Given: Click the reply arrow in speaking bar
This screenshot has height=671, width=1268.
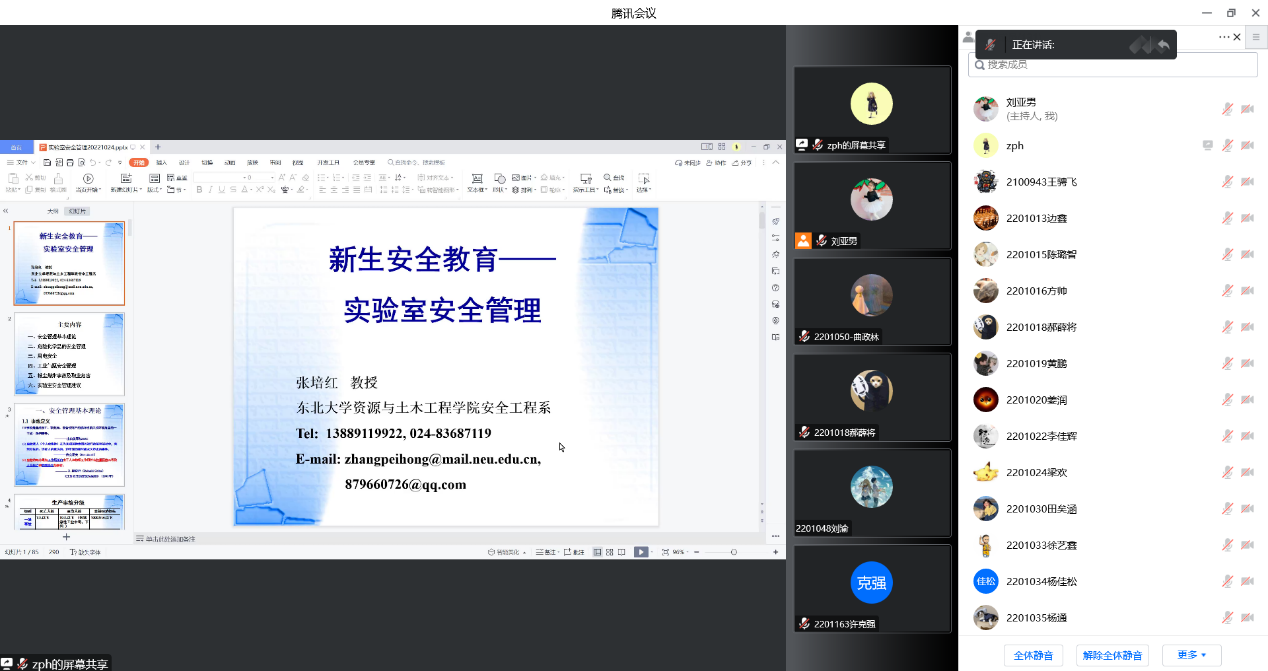Looking at the screenshot, I should point(1163,45).
